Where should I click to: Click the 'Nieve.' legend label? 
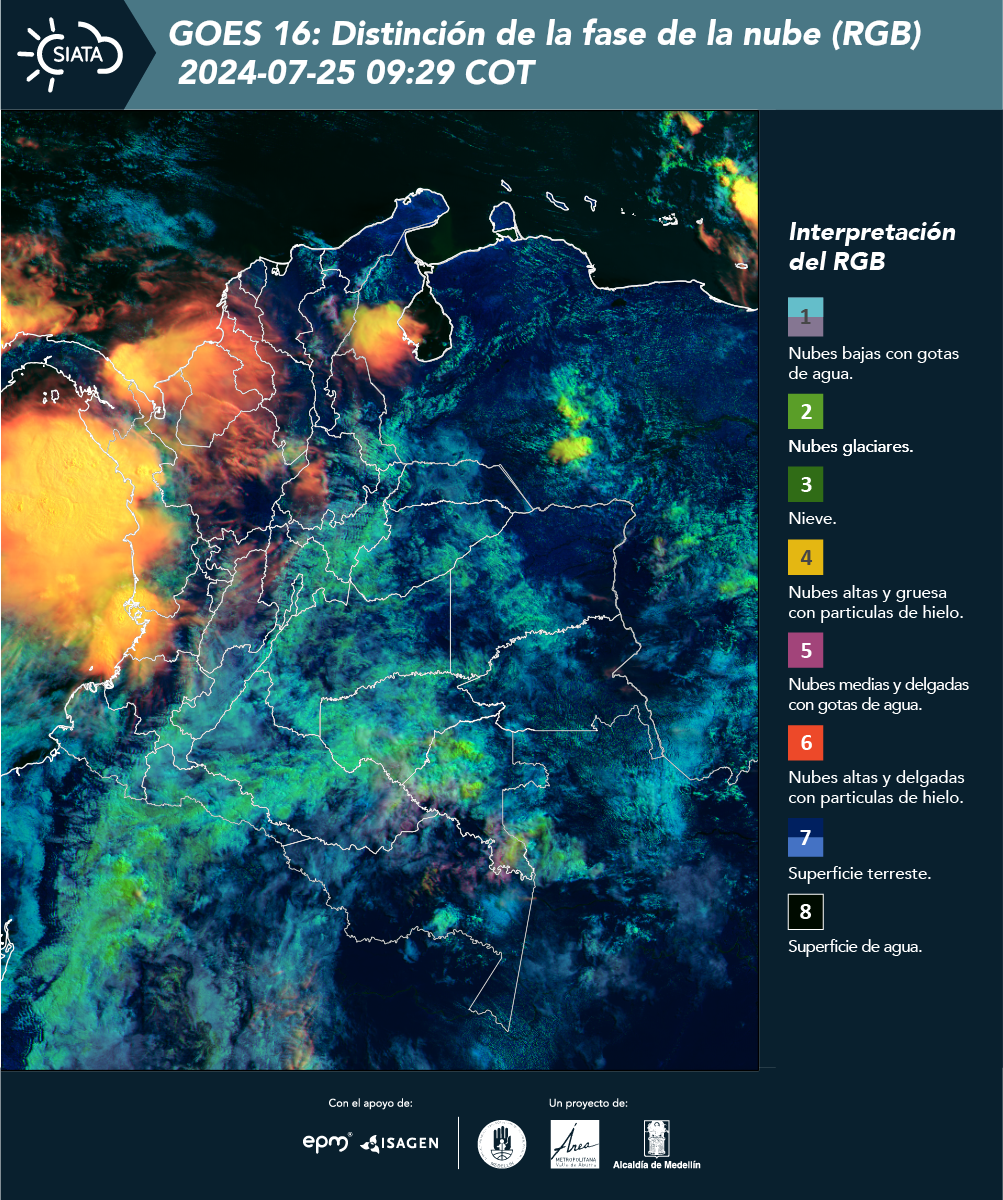point(812,519)
